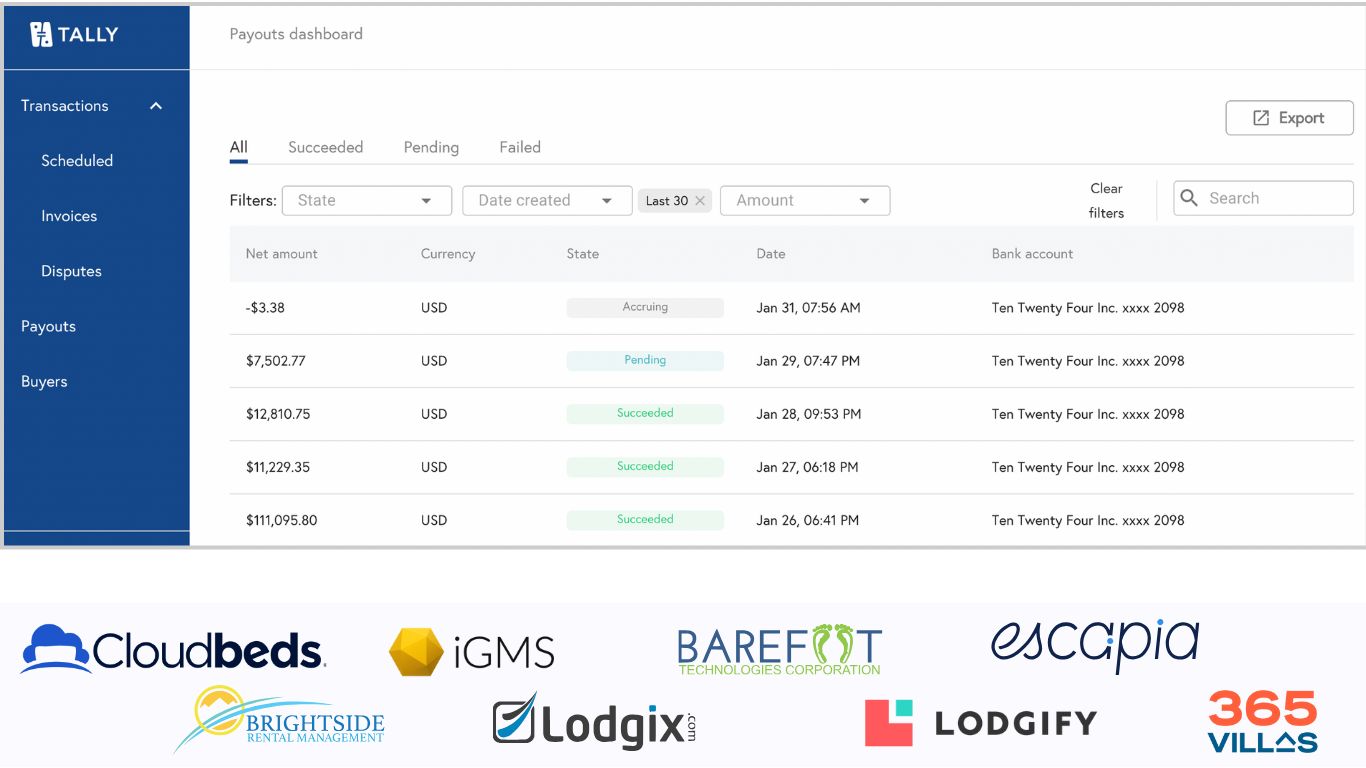
Task: Open the Amount filter dropdown
Action: coord(804,201)
